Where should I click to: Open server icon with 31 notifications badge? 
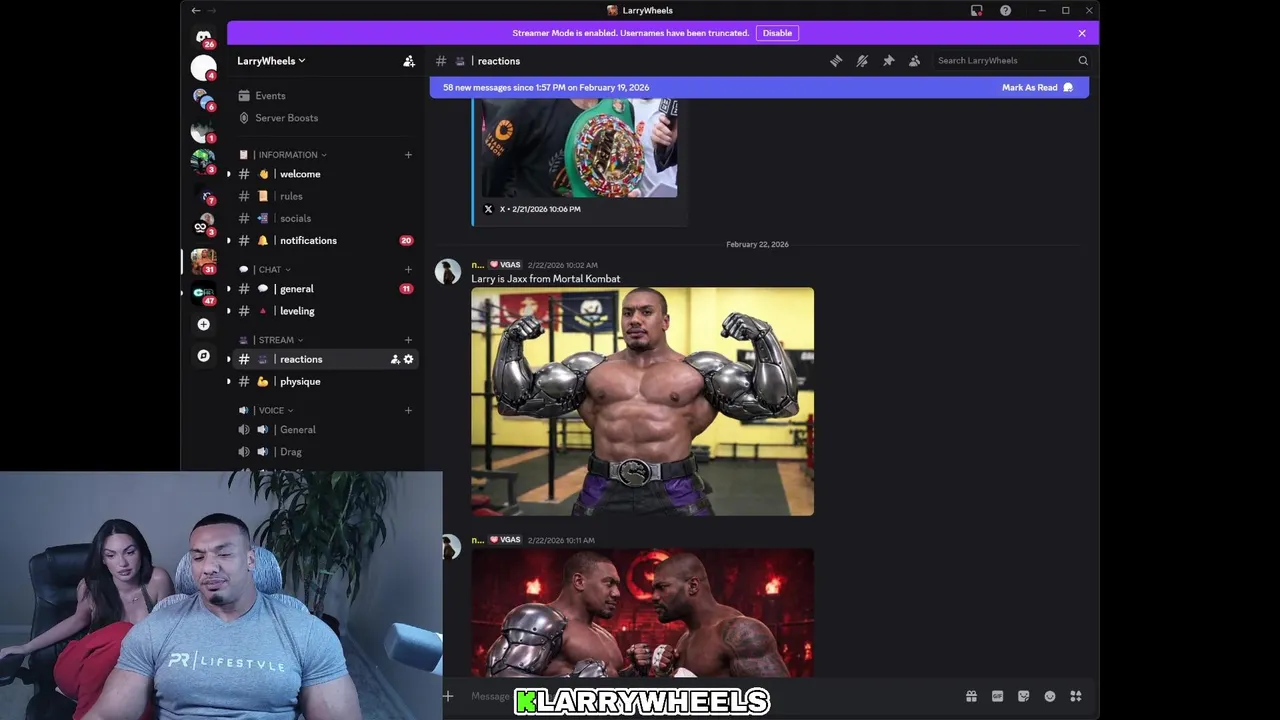[x=203, y=261]
